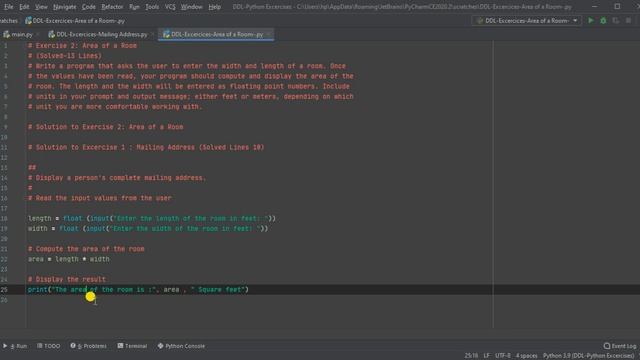The image size is (640, 360).
Task: Open the Run menu in the menu bar
Action: pyautogui.click(x=134, y=7)
